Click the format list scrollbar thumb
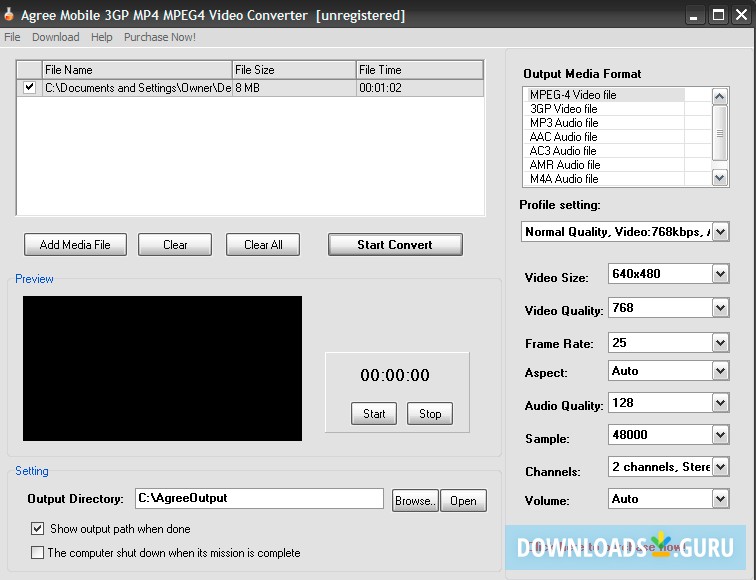756x580 pixels. tap(719, 133)
